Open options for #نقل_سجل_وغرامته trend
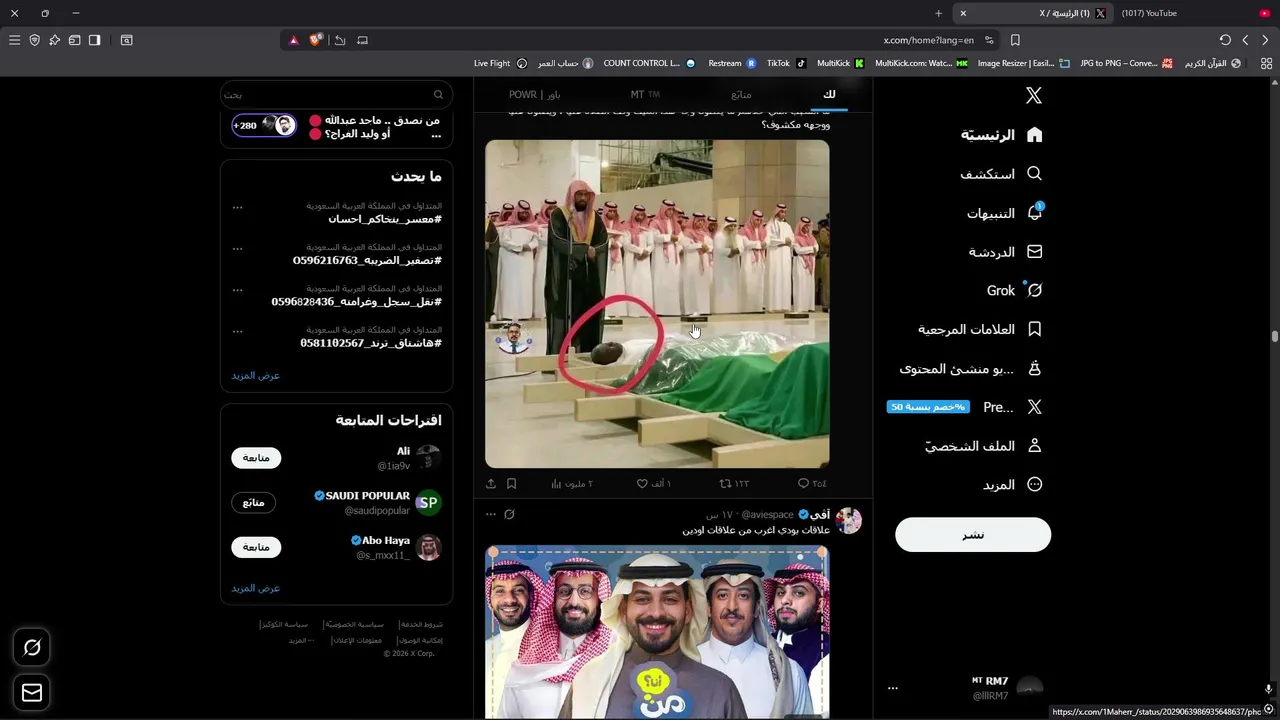 click(237, 289)
